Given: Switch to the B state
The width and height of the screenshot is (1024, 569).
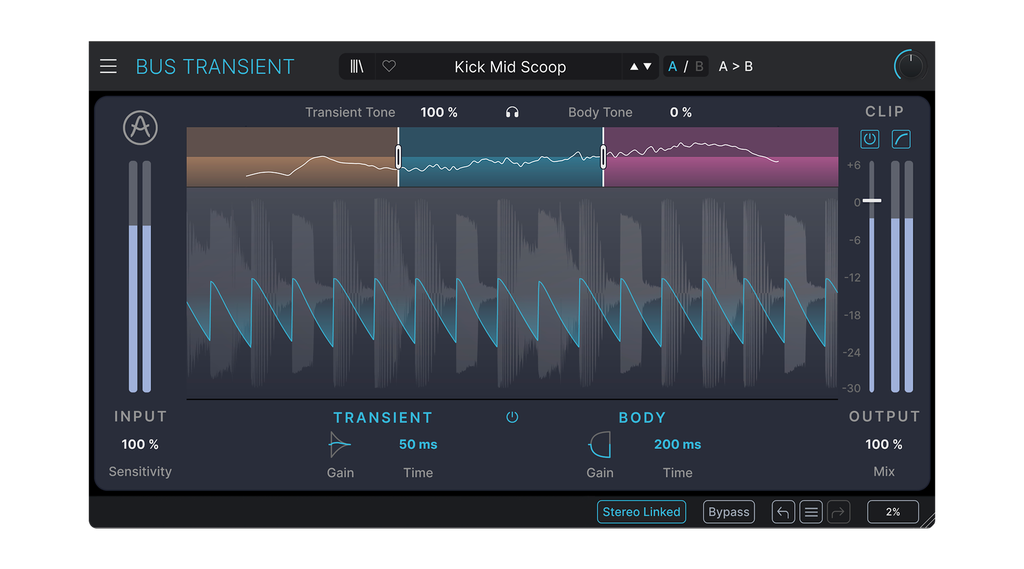Looking at the screenshot, I should tap(699, 67).
